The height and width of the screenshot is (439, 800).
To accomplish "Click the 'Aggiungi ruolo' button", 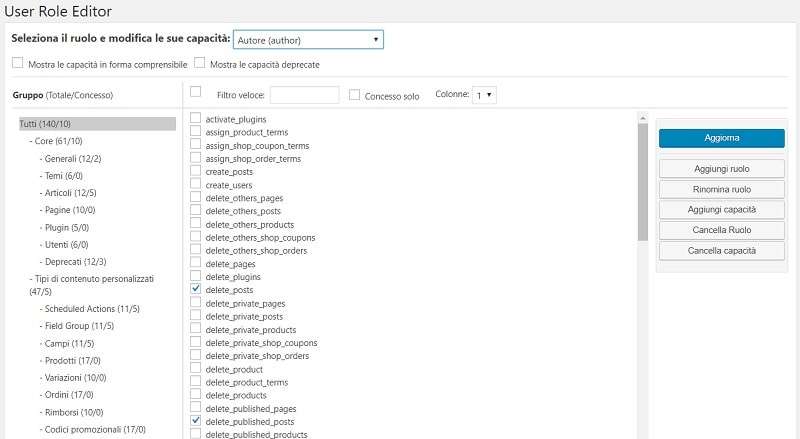I will 721,168.
